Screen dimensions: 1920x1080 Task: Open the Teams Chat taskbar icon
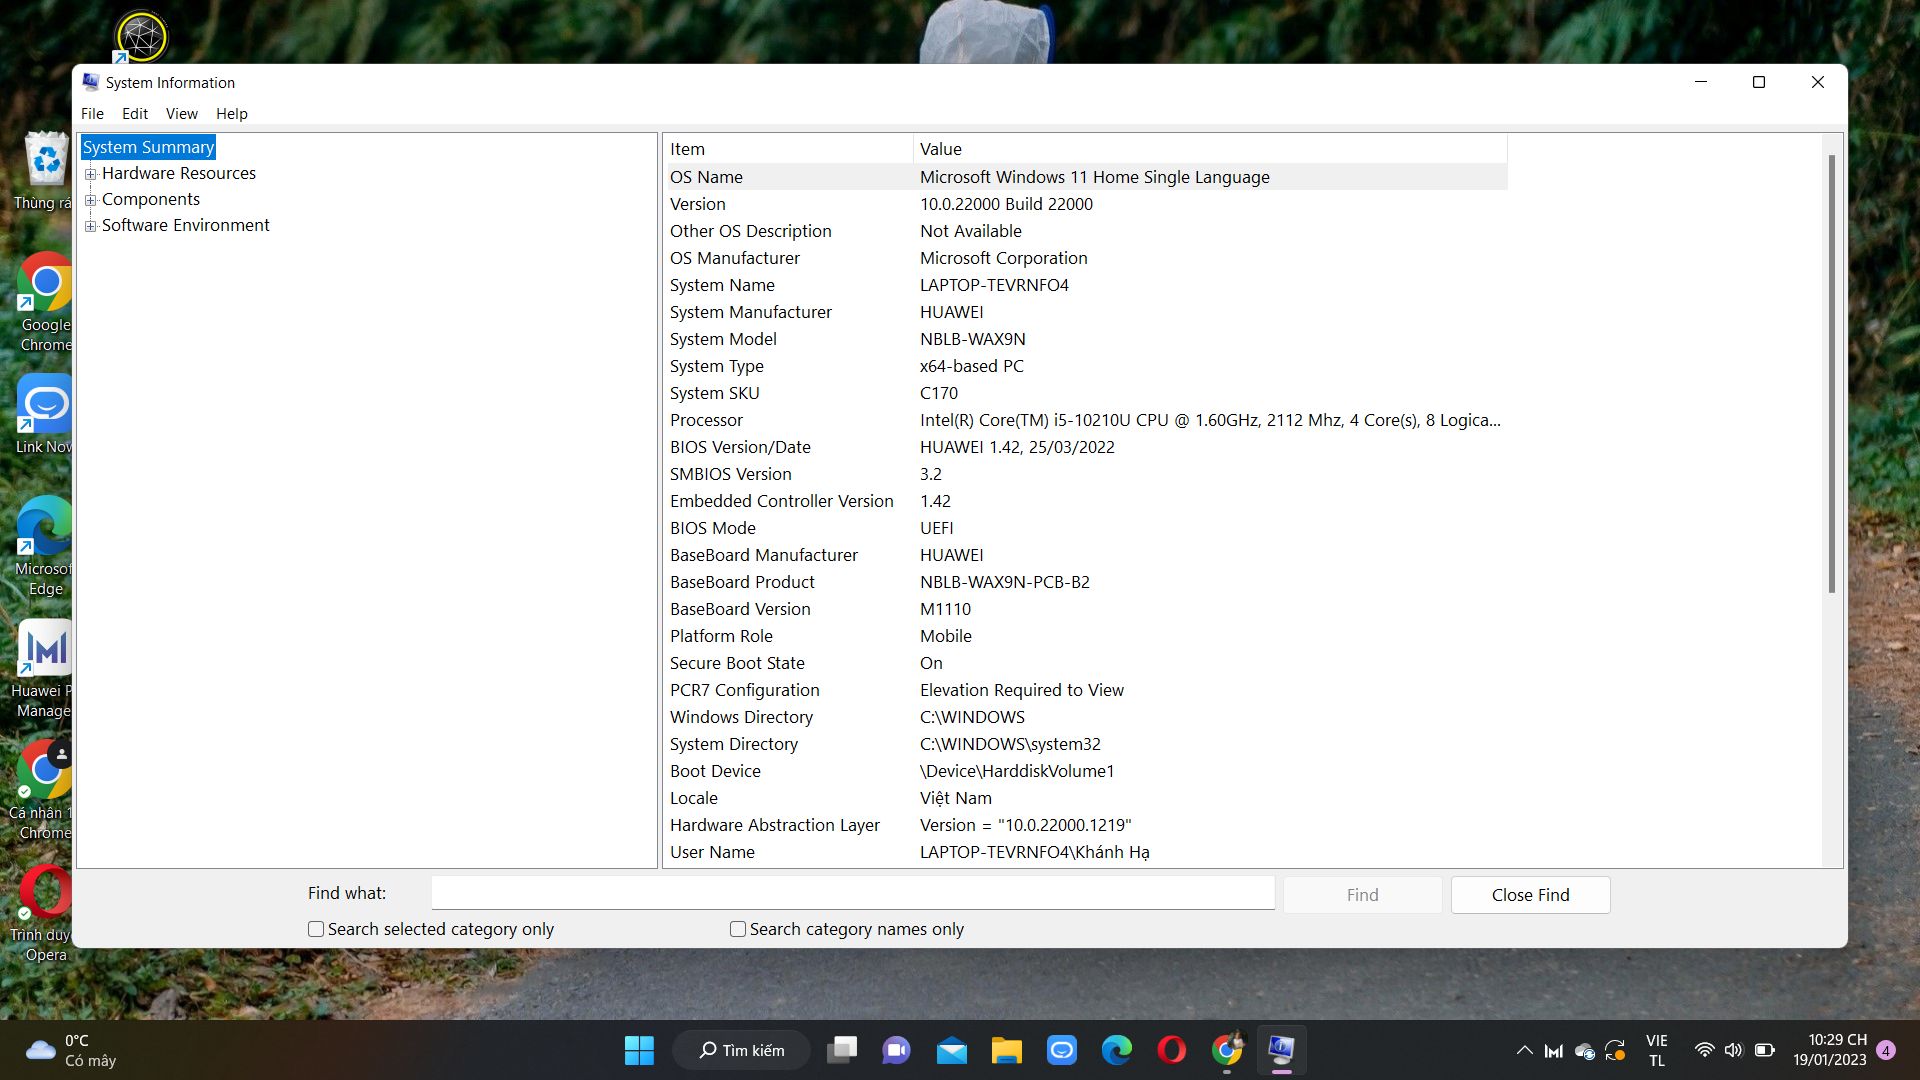pos(896,1050)
